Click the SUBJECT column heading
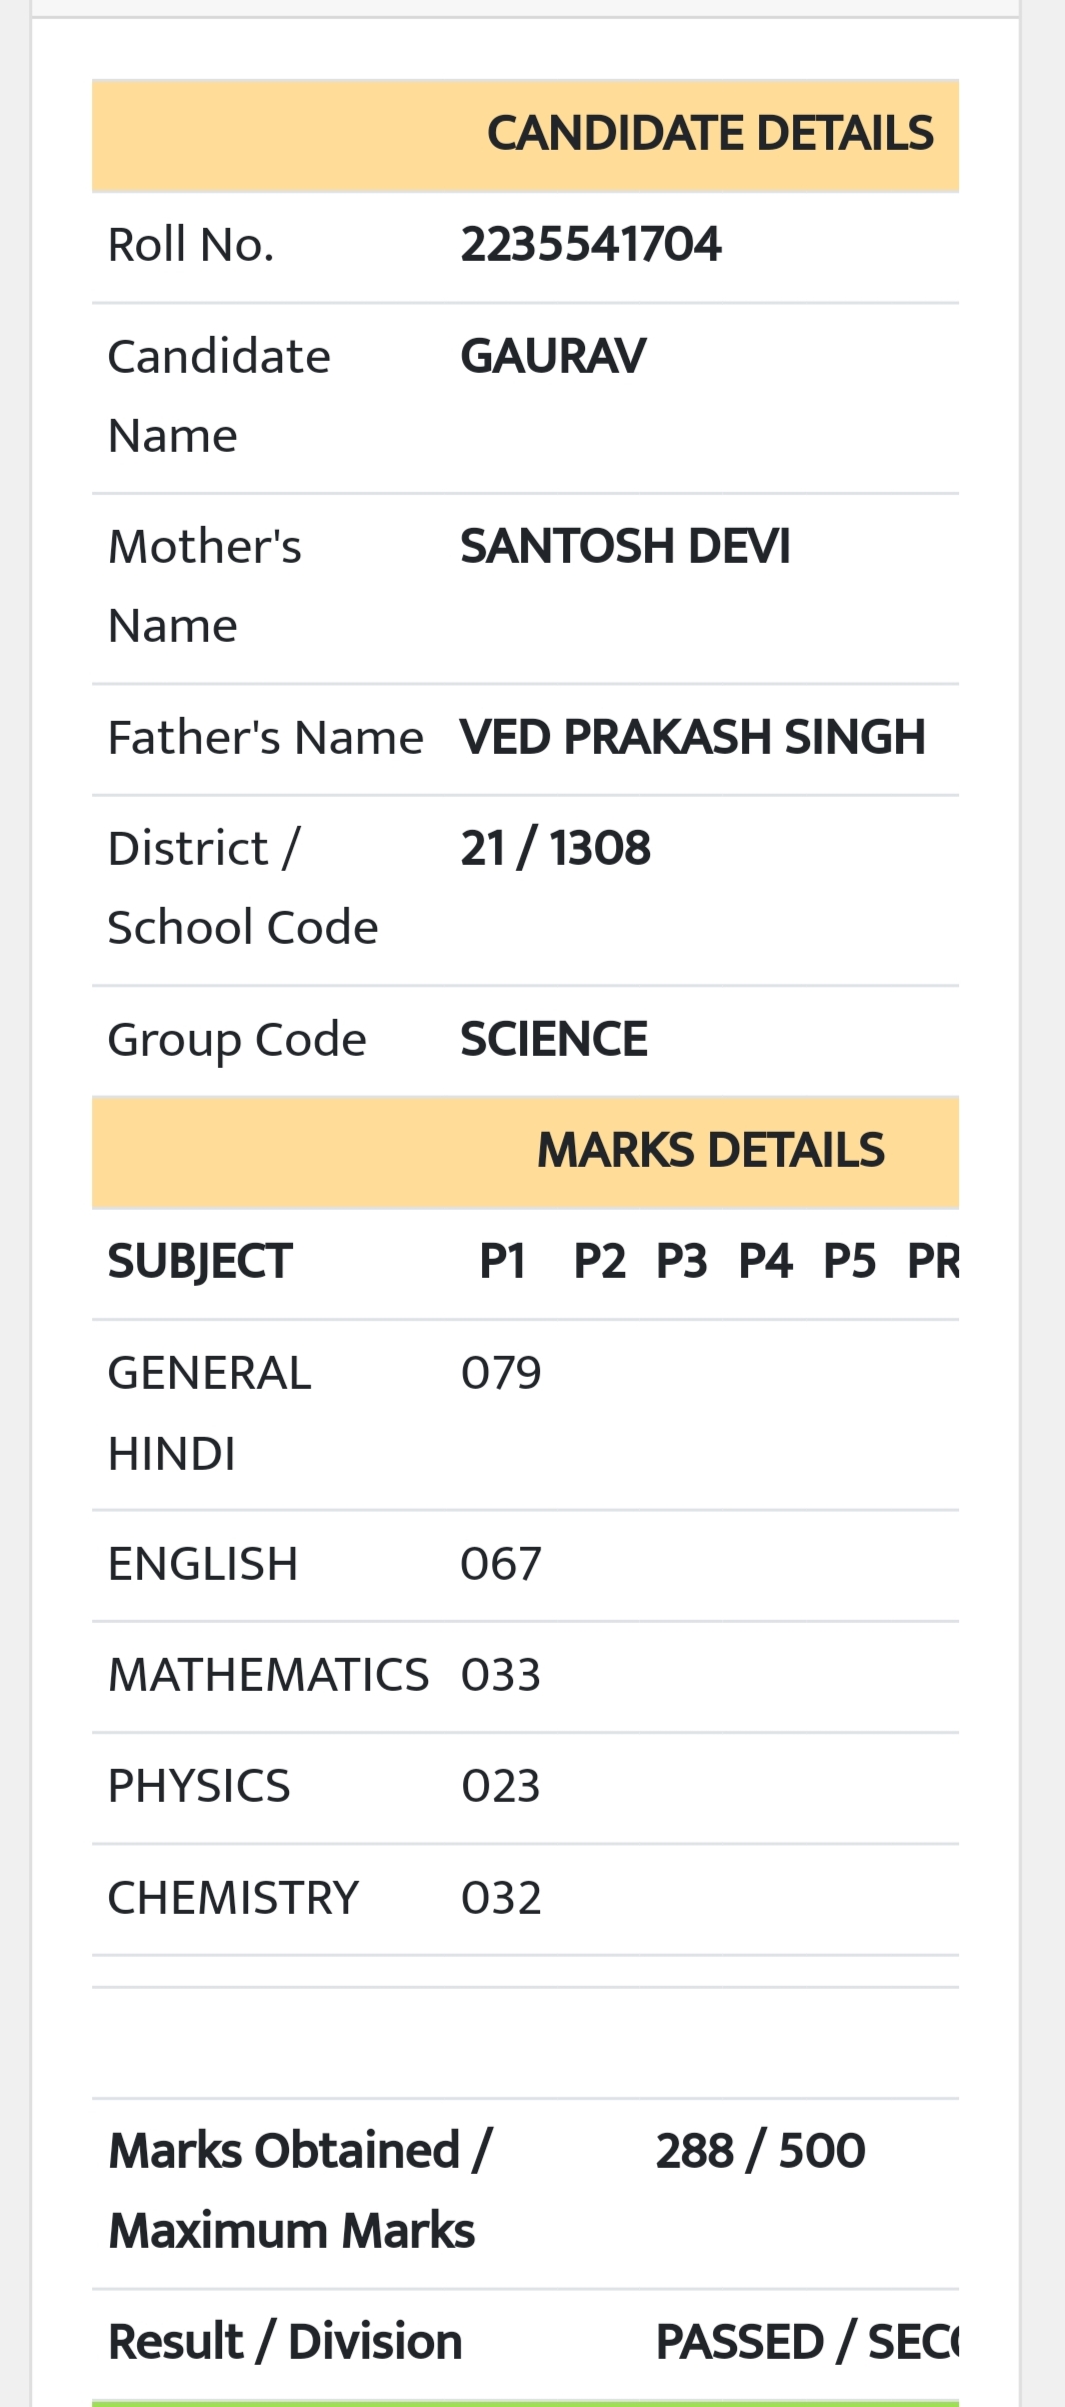The height and width of the screenshot is (2407, 1065). [200, 1261]
